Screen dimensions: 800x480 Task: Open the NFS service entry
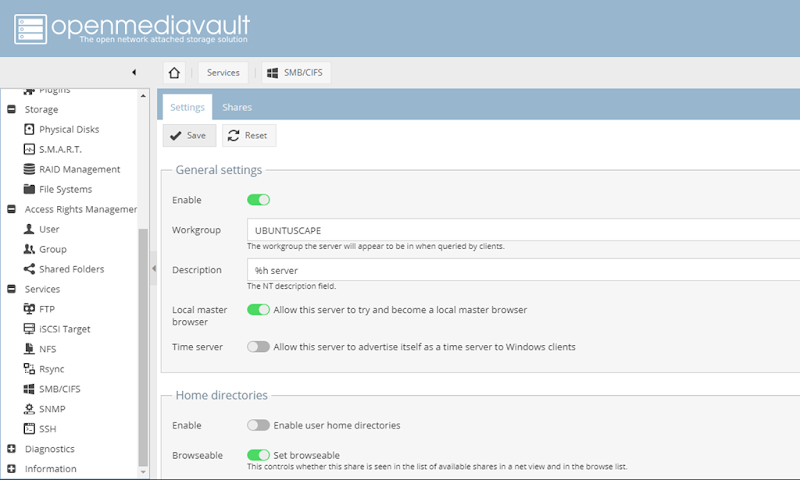47,349
